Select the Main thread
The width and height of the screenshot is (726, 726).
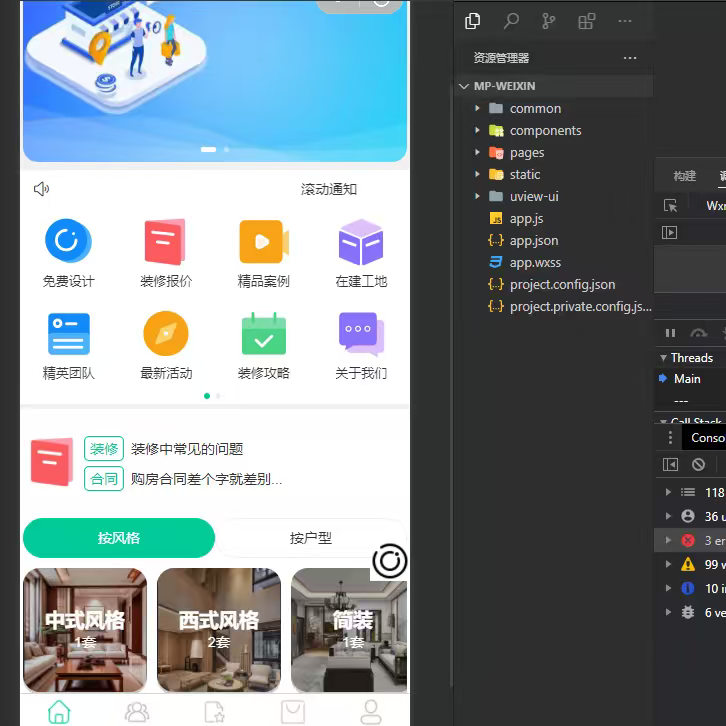click(687, 379)
